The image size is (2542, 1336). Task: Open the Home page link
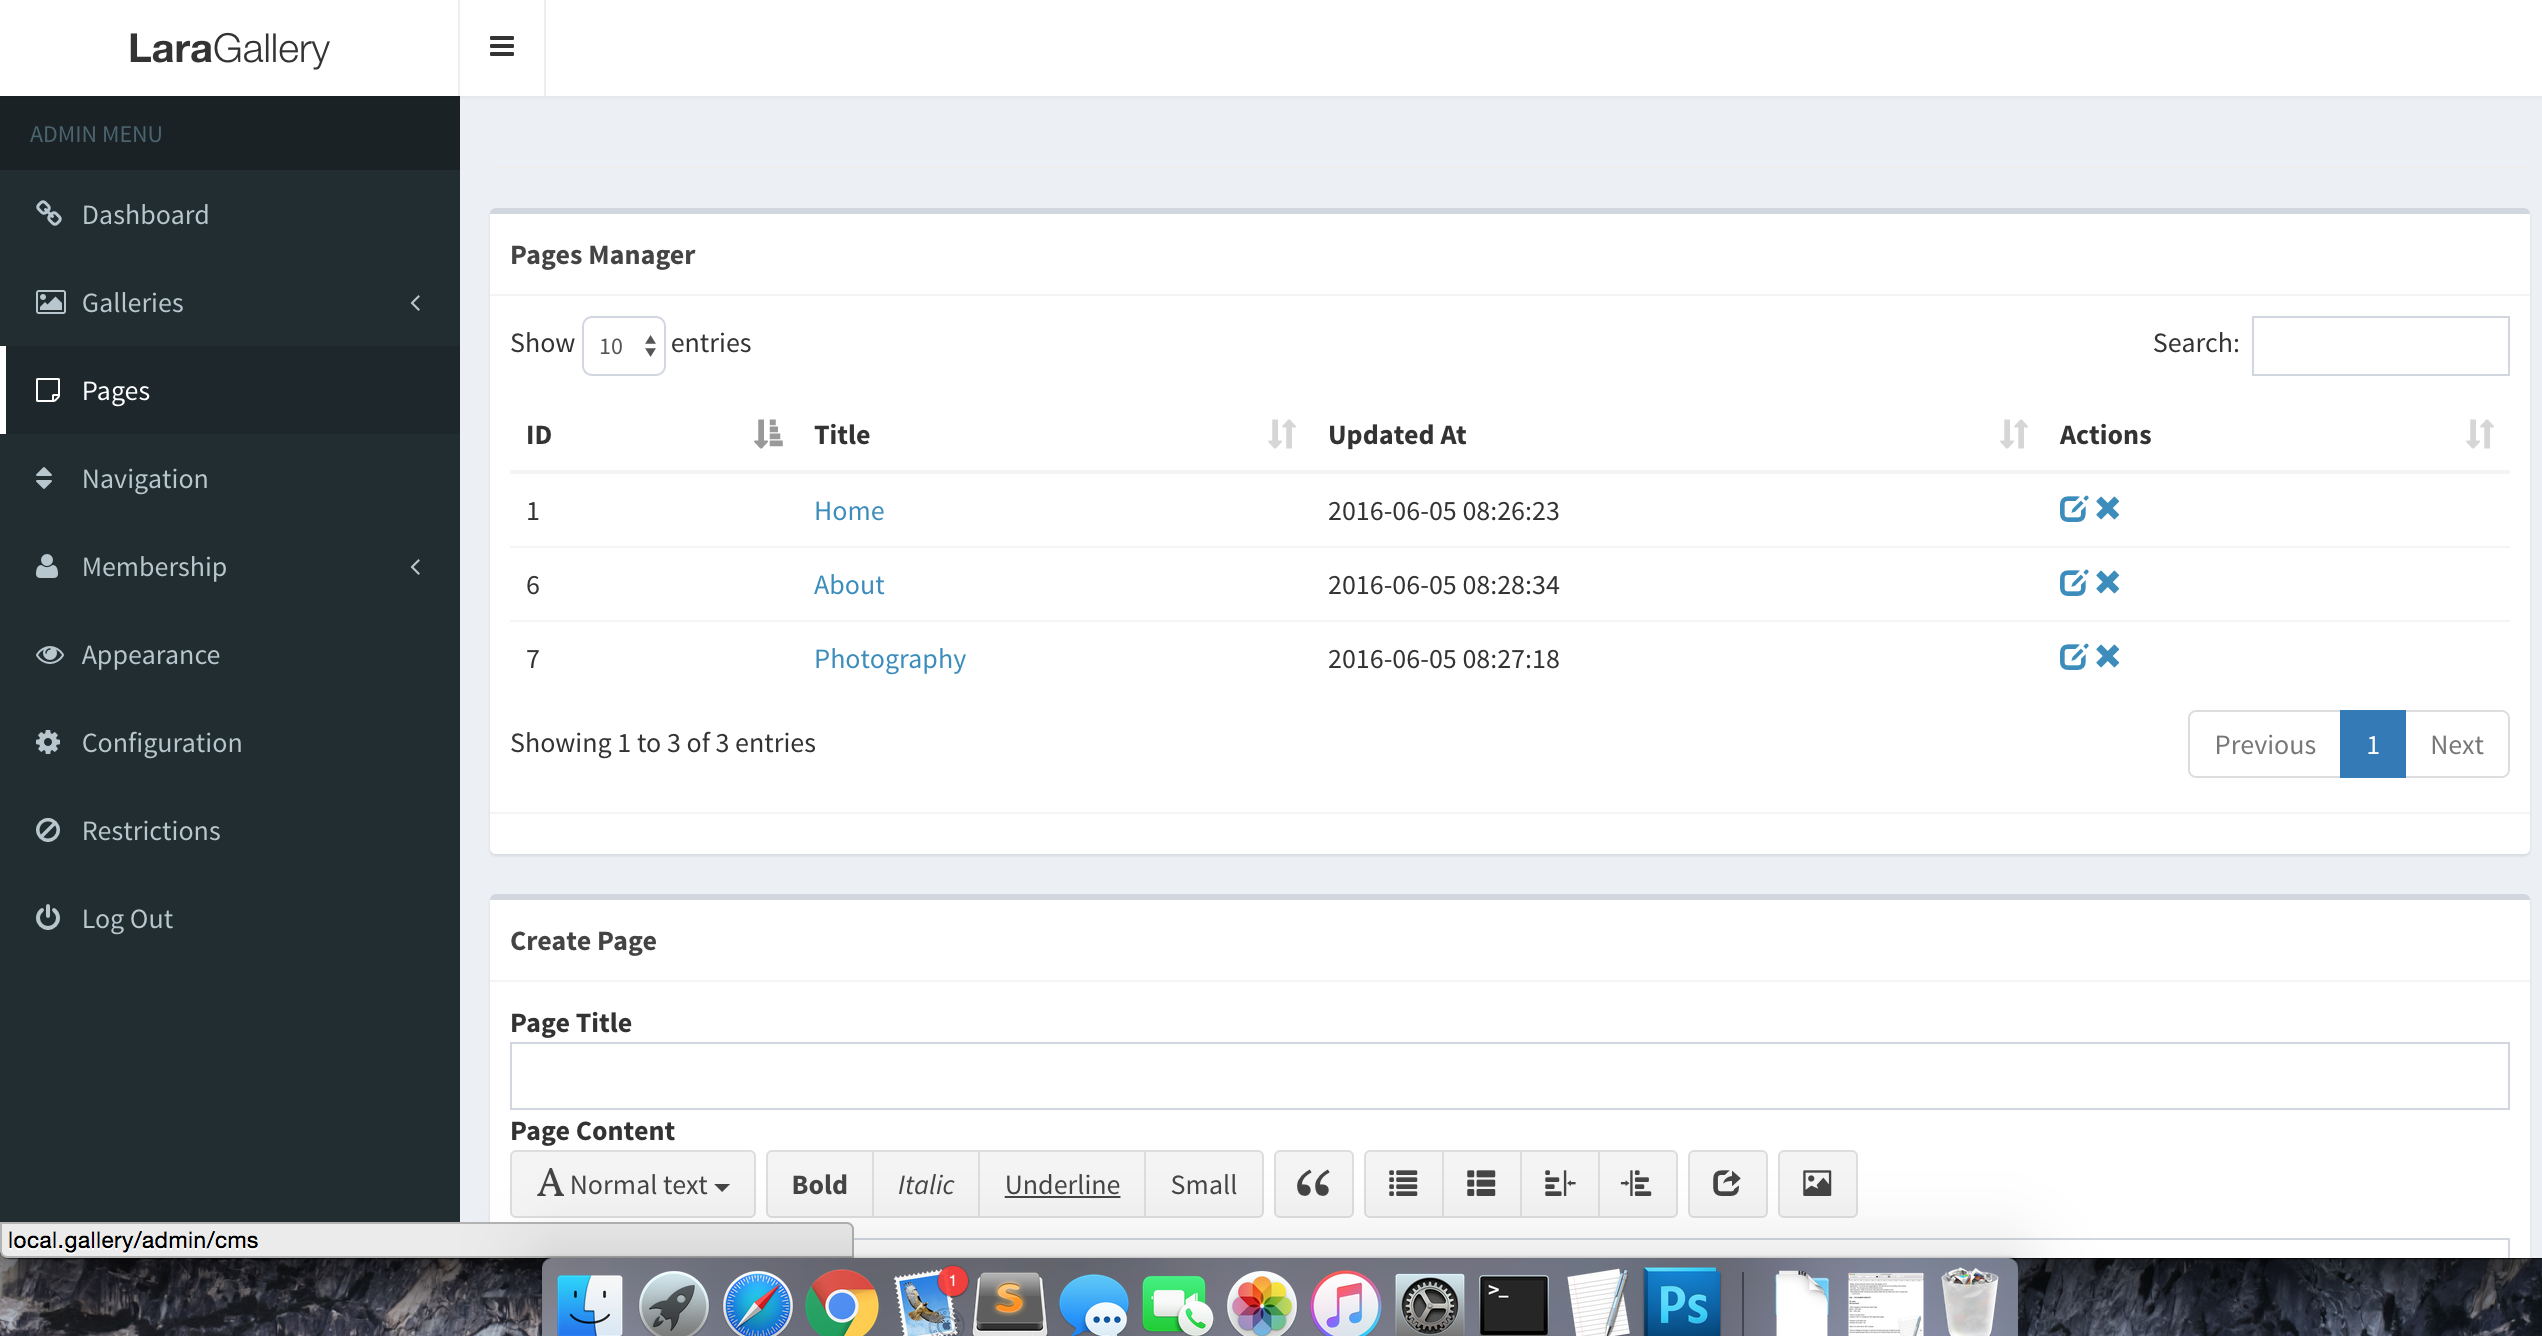click(849, 510)
